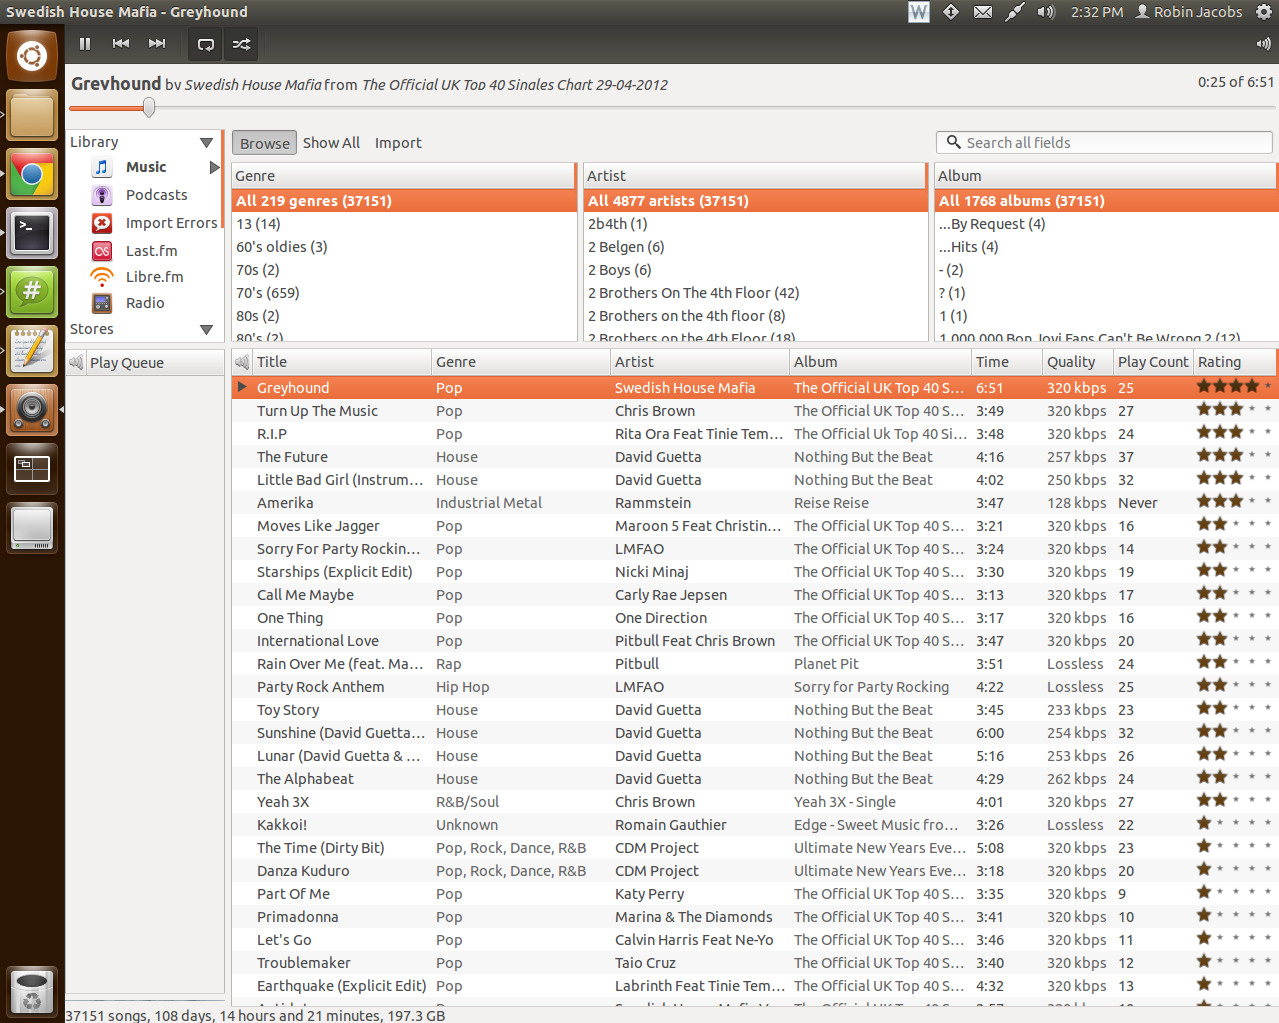Sort by the Rating column

point(1235,362)
